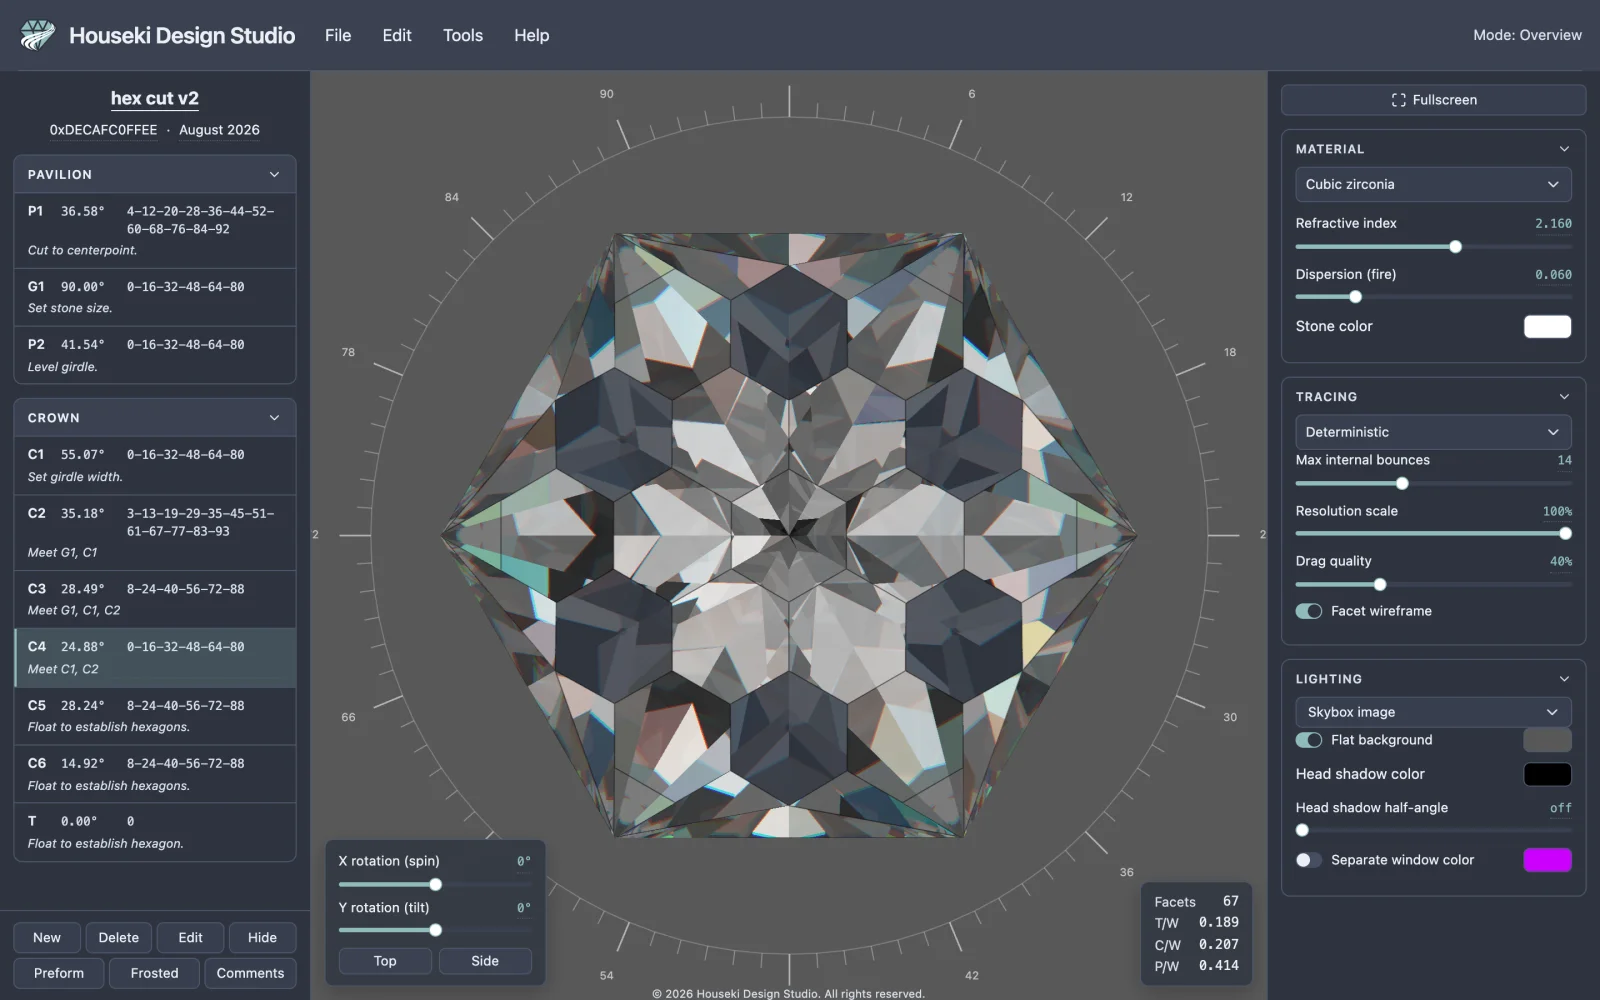
Task: Toggle Flat background switch
Action: [x=1309, y=740]
